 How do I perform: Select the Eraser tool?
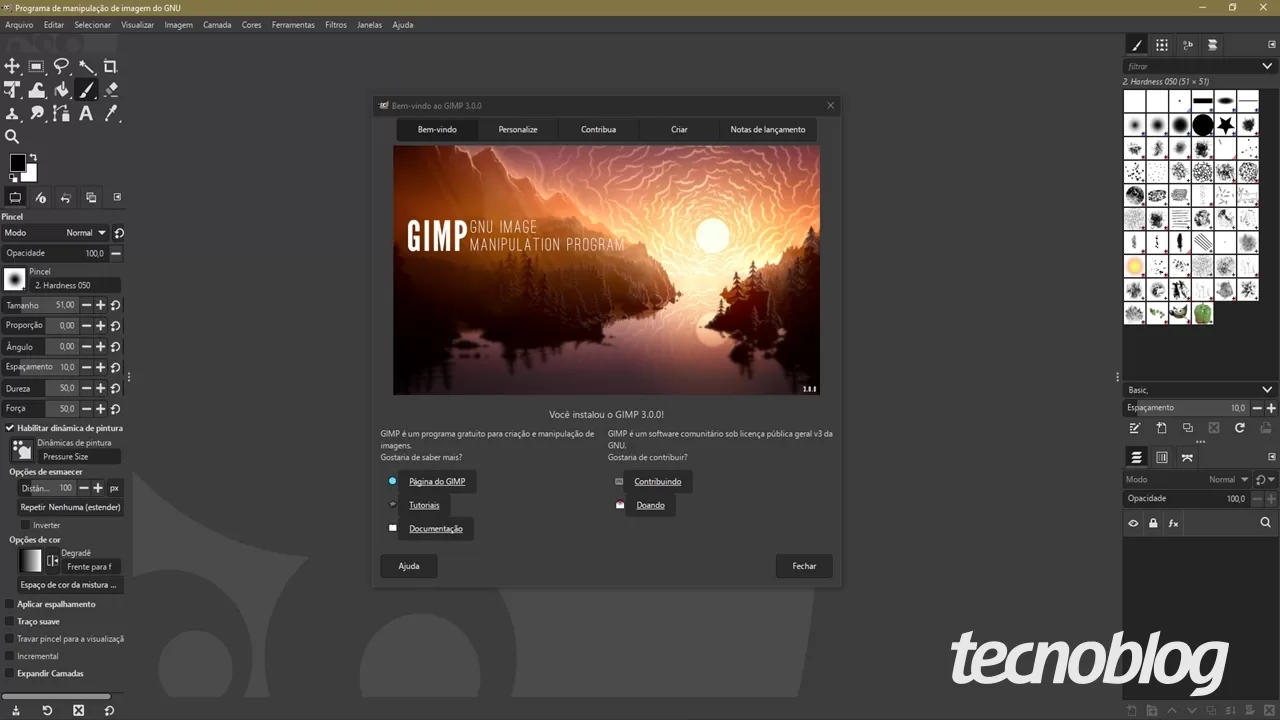tap(111, 90)
